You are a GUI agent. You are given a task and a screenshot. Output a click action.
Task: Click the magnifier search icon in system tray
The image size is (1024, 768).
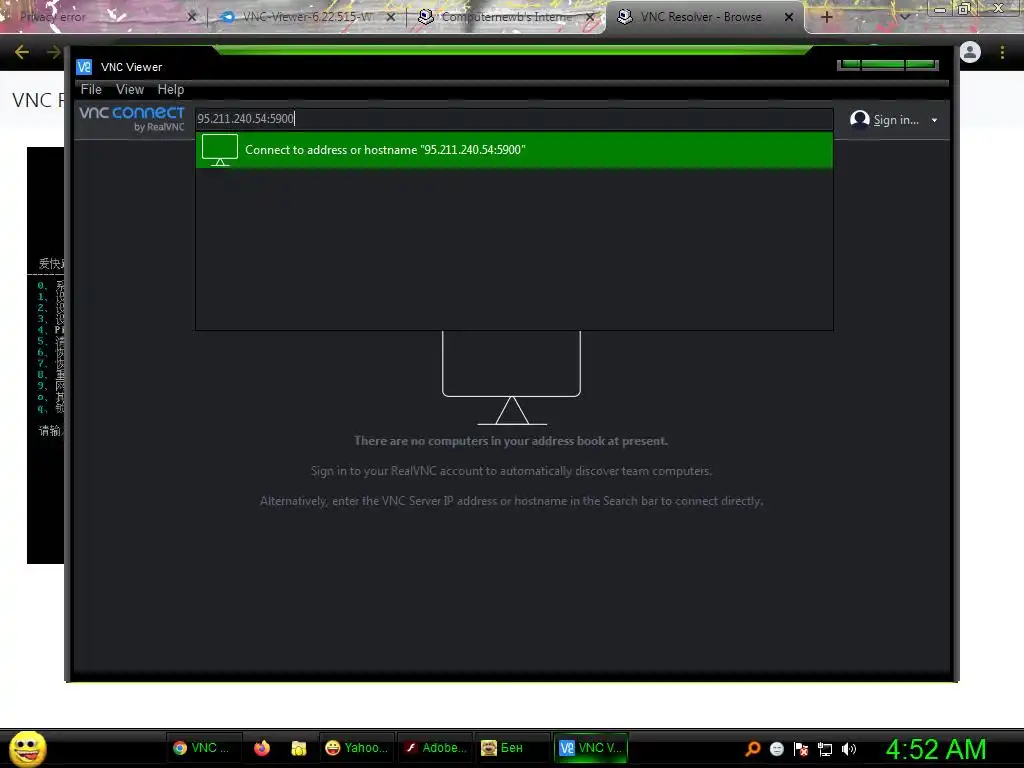pos(752,748)
